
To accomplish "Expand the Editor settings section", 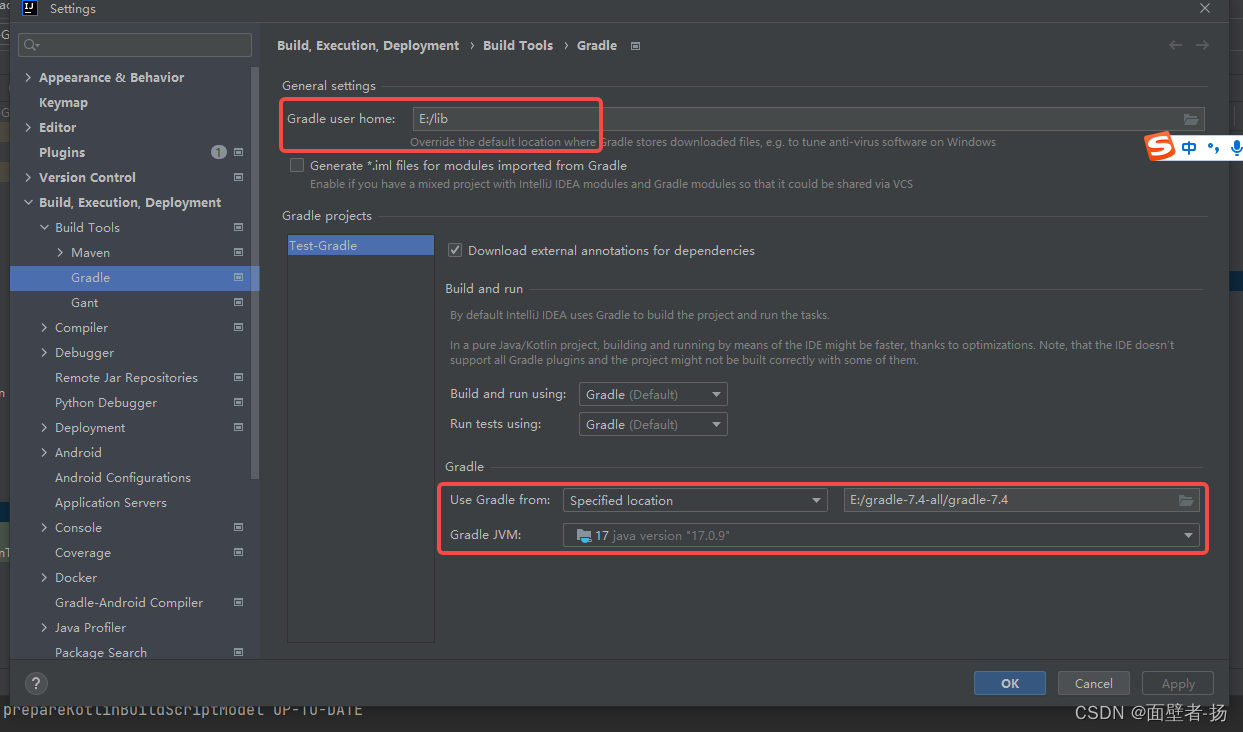I will pyautogui.click(x=28, y=127).
